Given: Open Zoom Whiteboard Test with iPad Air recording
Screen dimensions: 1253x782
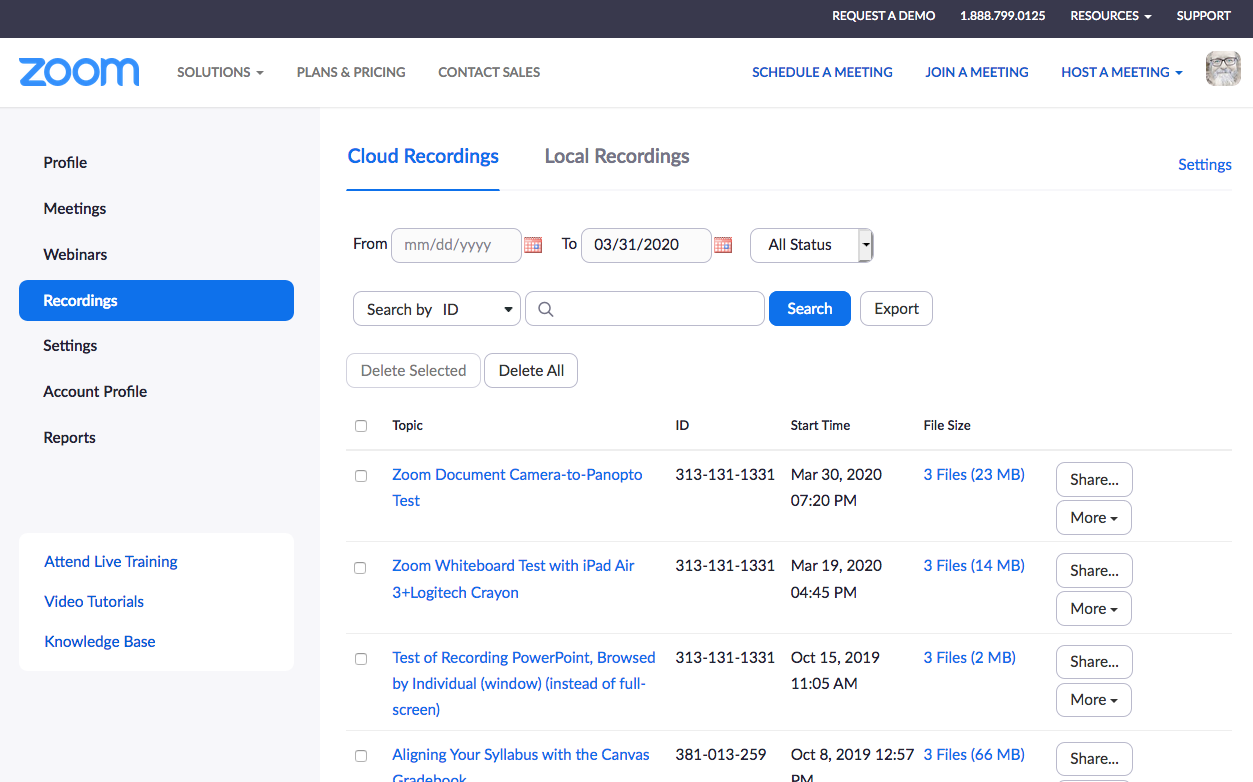Looking at the screenshot, I should (x=513, y=579).
